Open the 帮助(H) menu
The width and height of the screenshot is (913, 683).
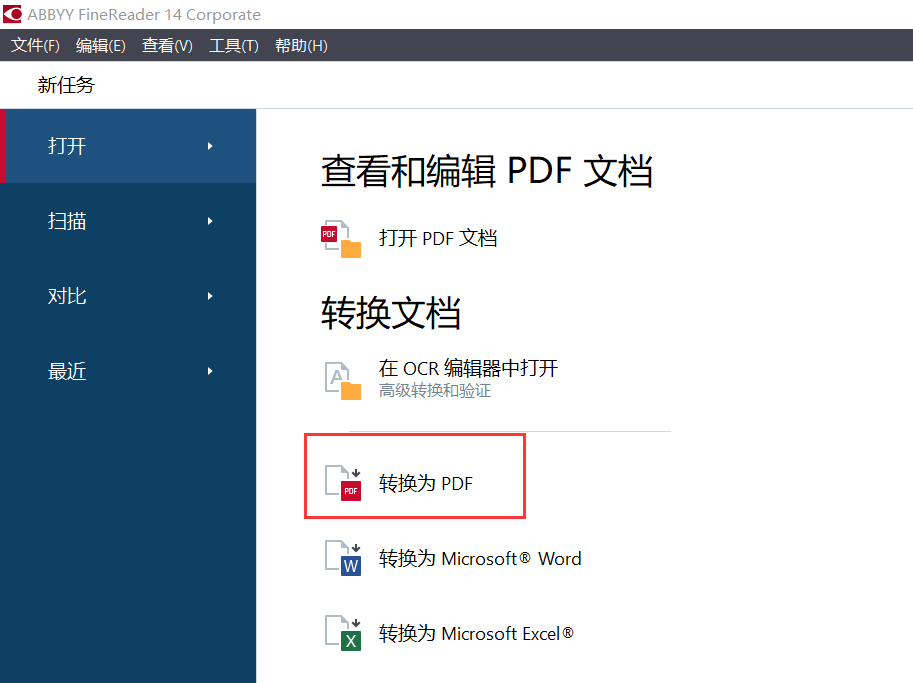pyautogui.click(x=301, y=45)
